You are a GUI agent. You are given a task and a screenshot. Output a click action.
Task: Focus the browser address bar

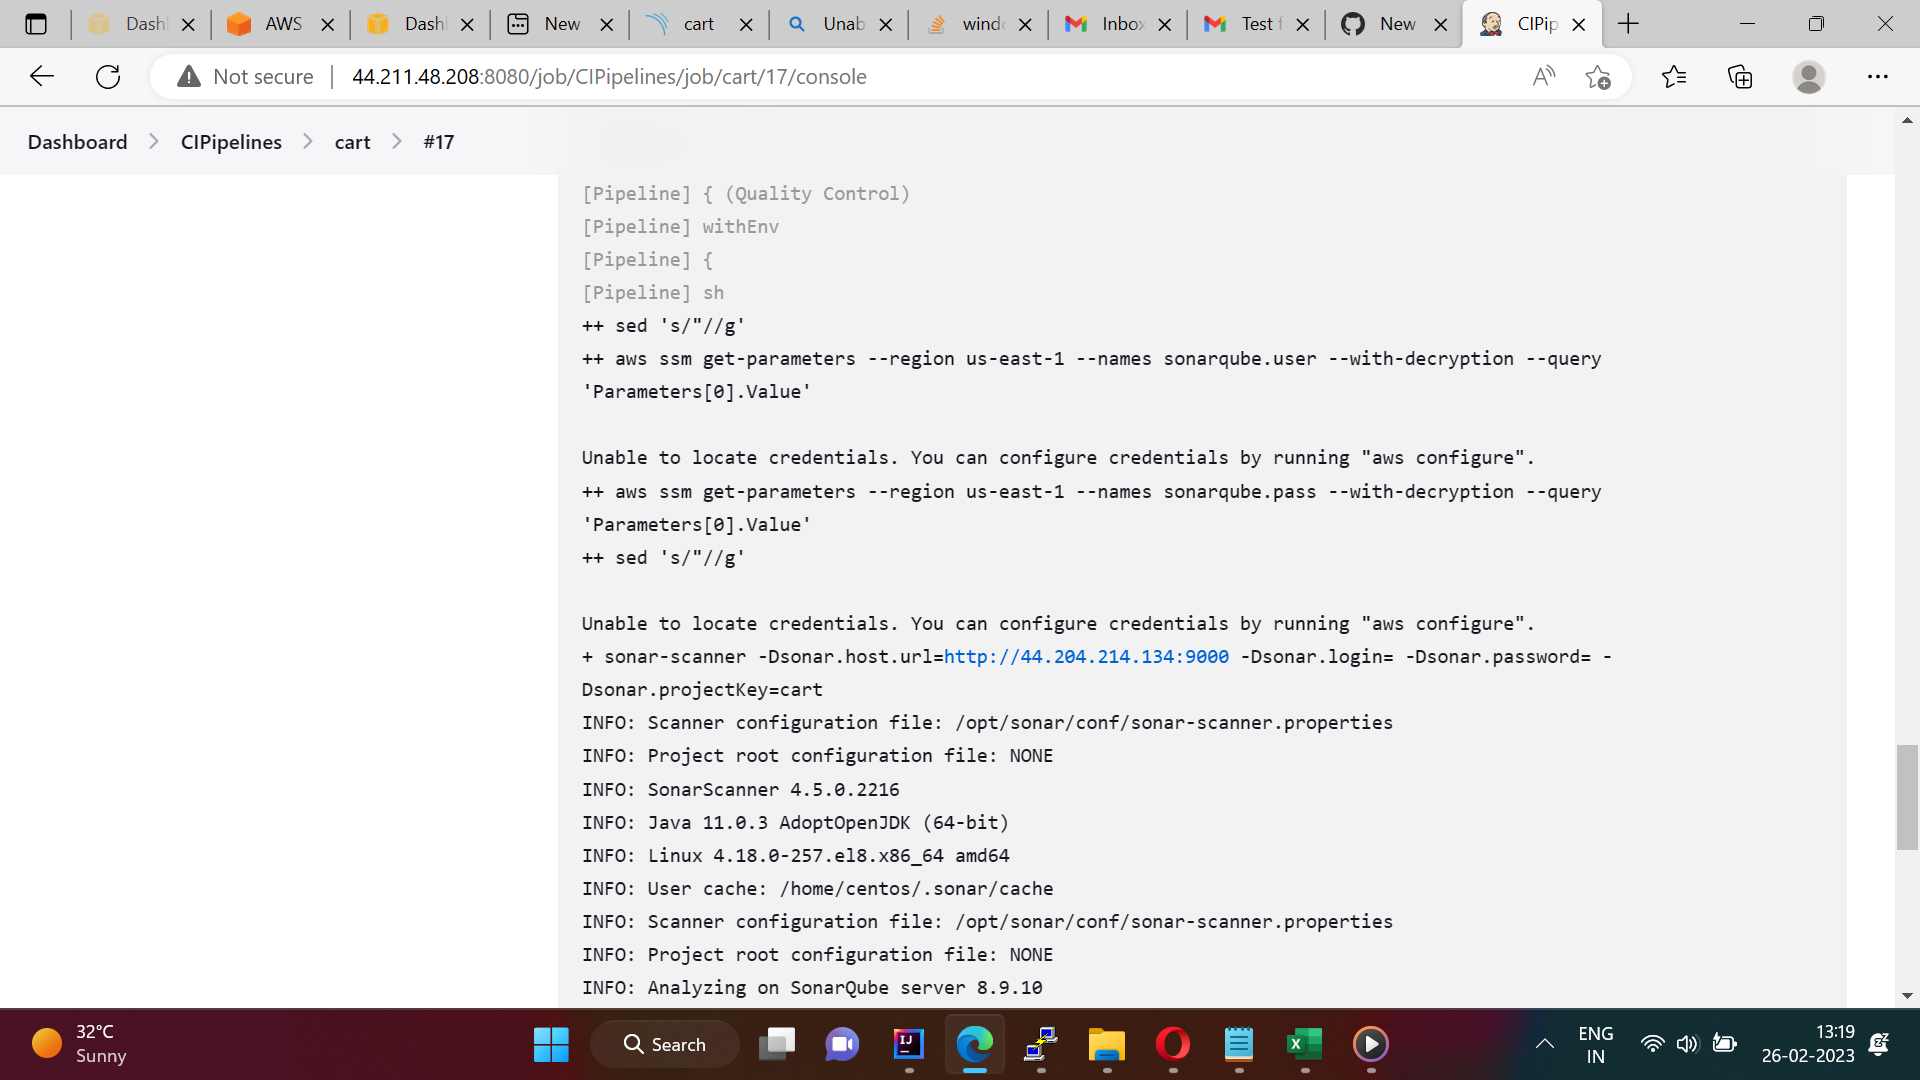pos(700,76)
